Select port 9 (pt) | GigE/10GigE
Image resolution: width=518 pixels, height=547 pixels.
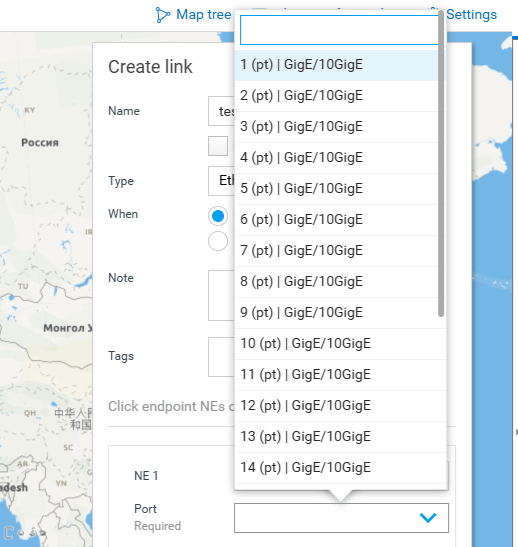click(x=337, y=313)
